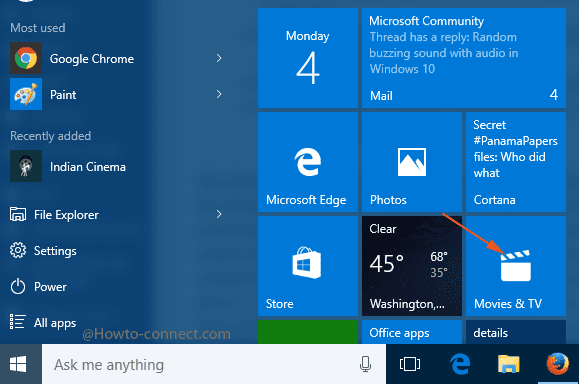Open the Mail tile with Microsoft Community message

click(x=464, y=58)
